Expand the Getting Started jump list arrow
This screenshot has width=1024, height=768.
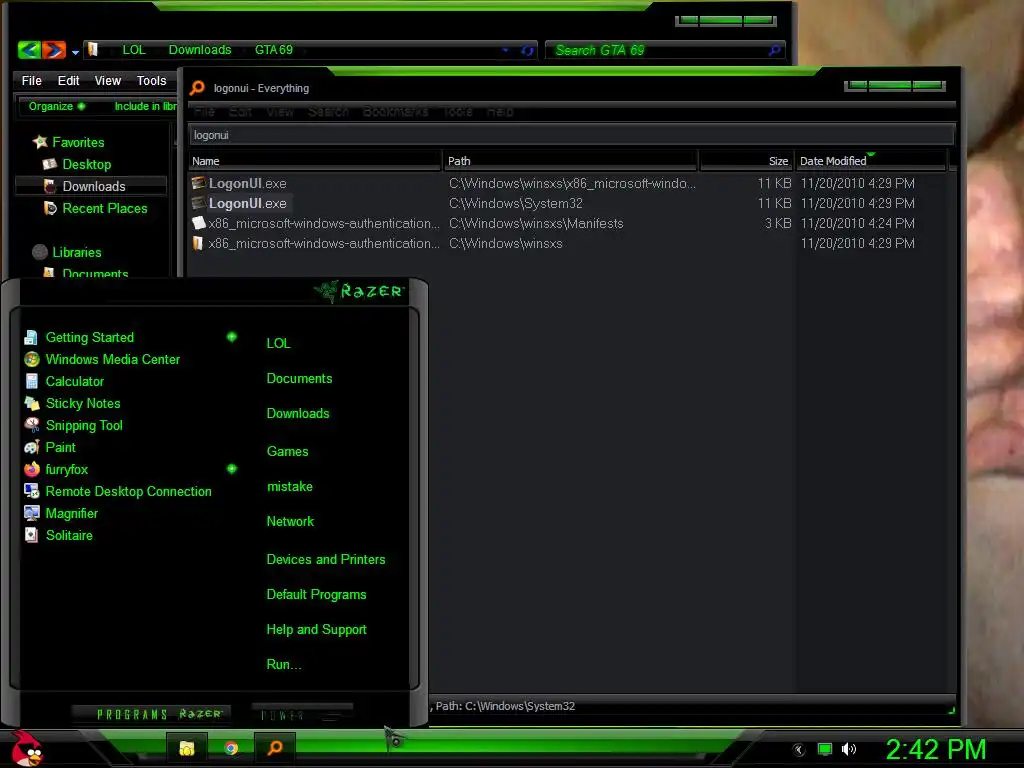(231, 337)
